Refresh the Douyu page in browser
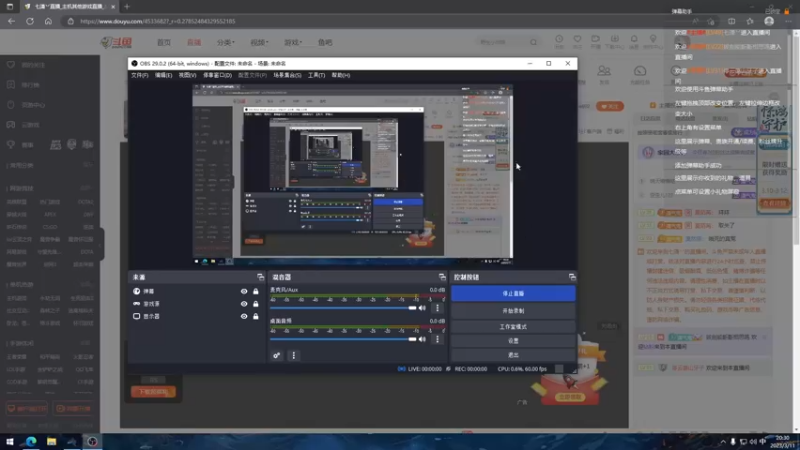 (x=30, y=21)
